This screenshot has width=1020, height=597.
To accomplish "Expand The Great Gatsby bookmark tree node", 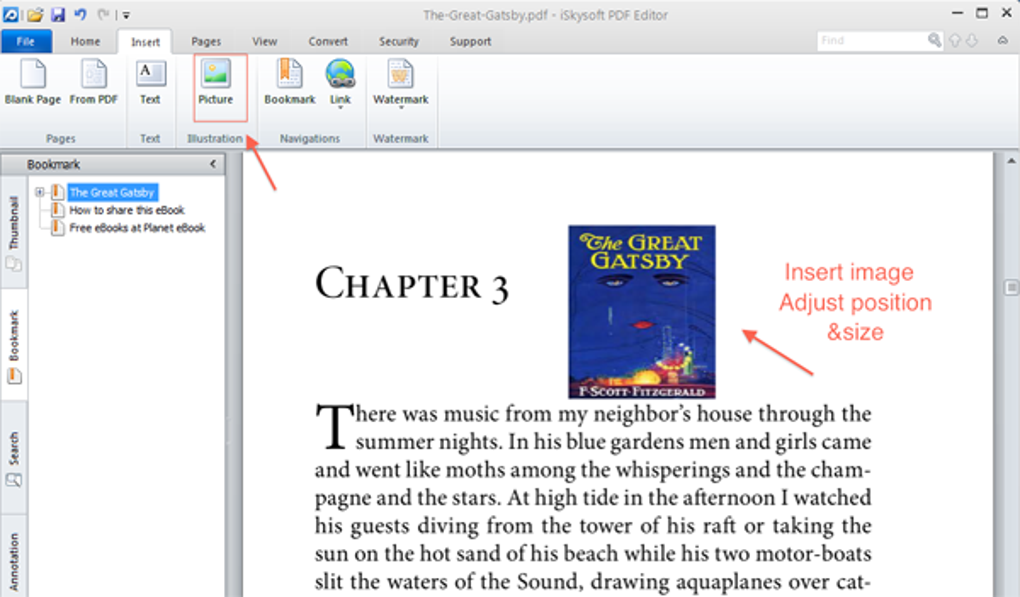I will pos(40,192).
